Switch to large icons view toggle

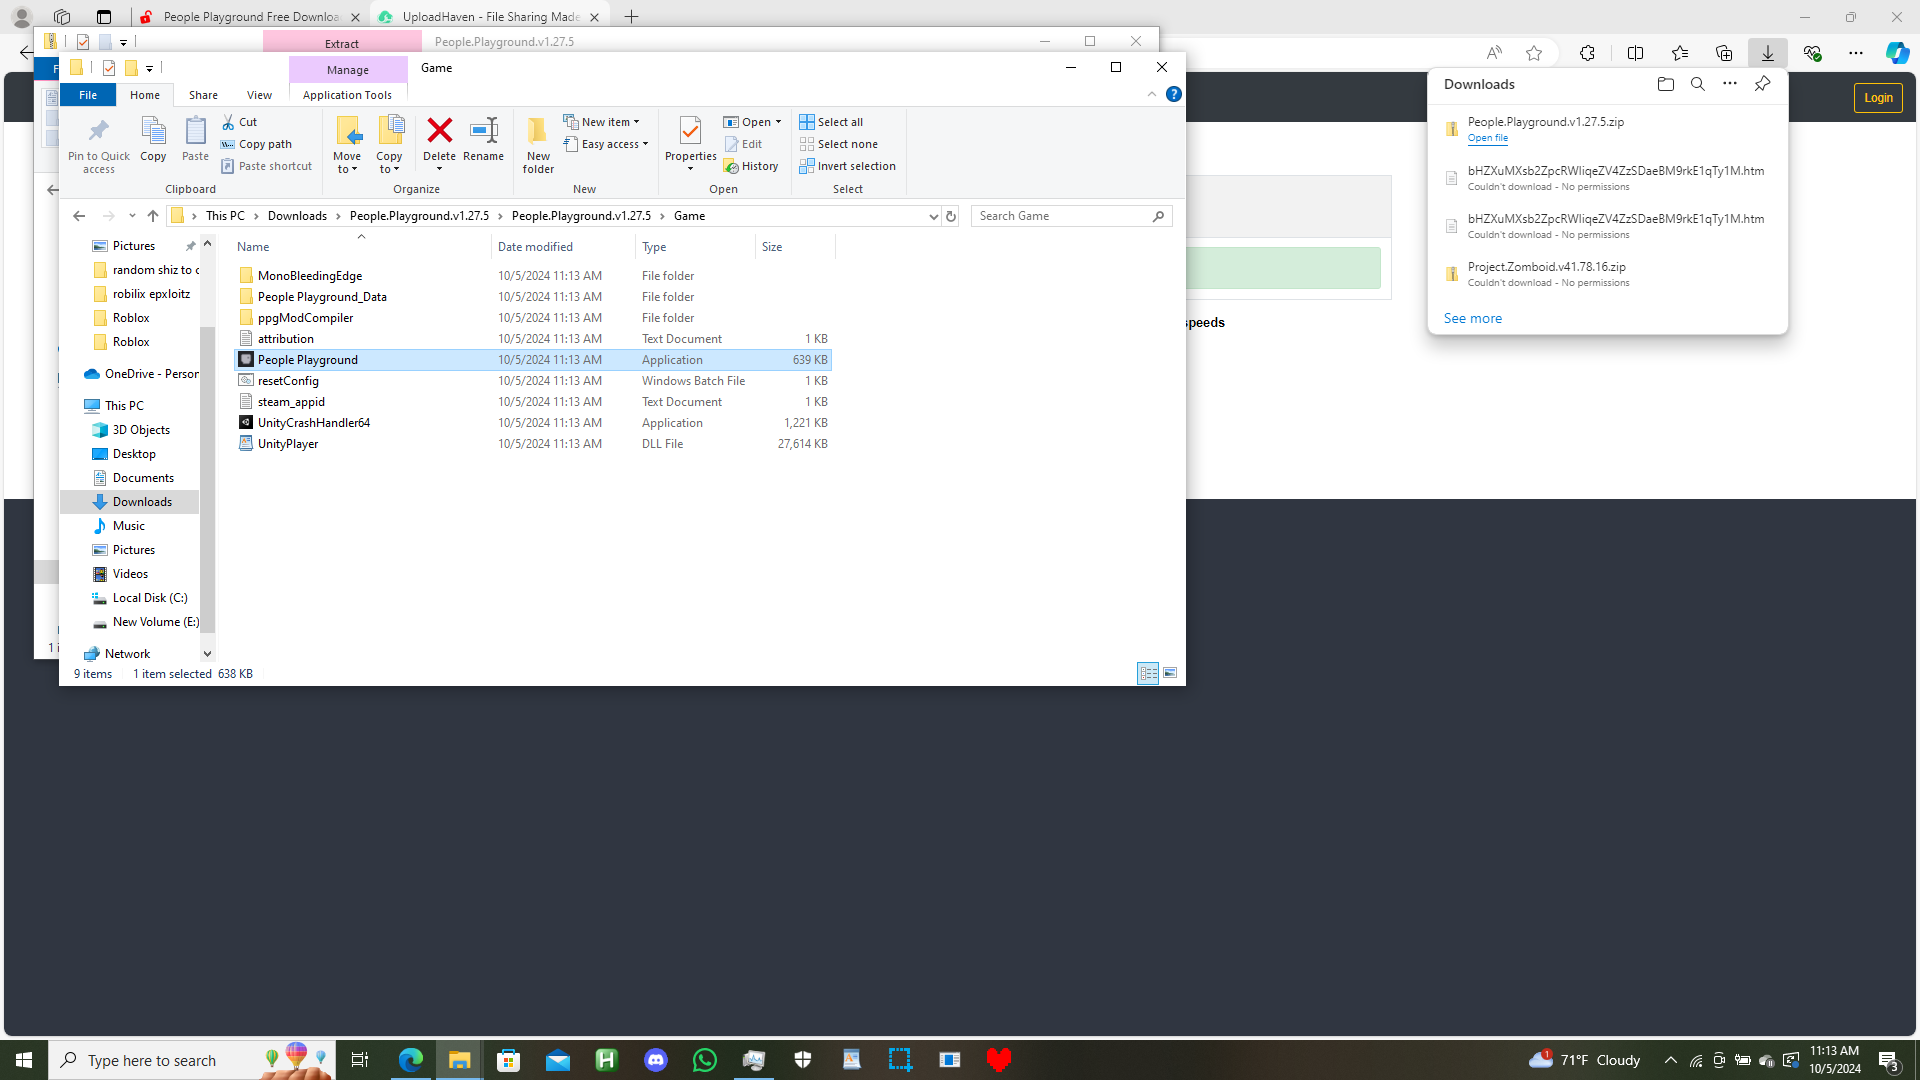coord(1170,673)
